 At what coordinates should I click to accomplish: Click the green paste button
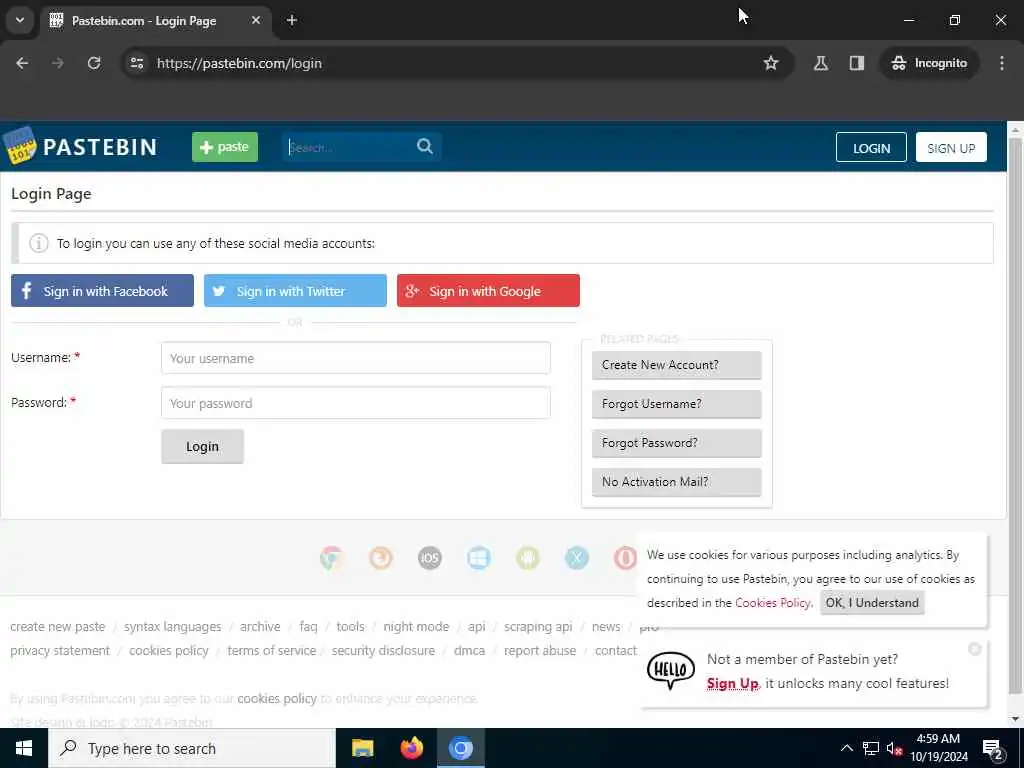[x=225, y=147]
